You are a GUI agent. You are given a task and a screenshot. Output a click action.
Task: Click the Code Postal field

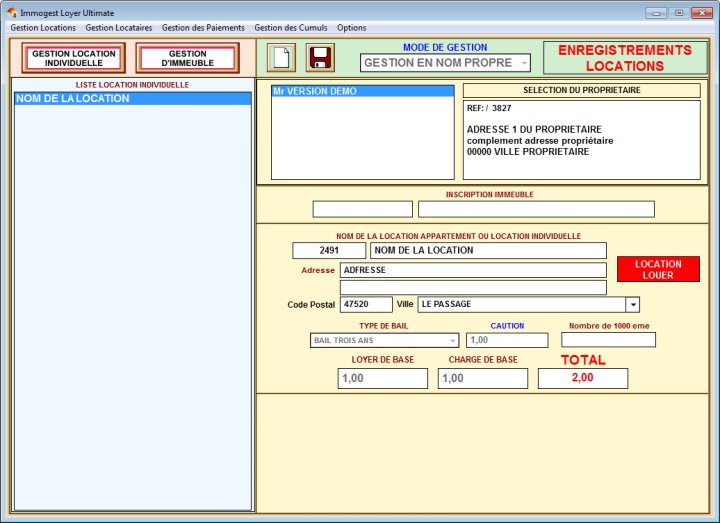pyautogui.click(x=366, y=304)
